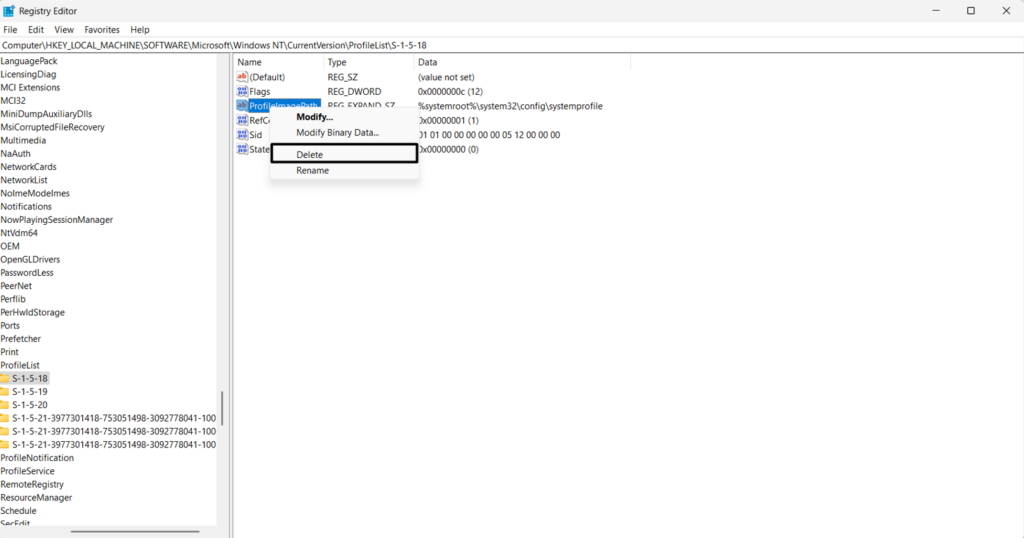Select the NoImeModeImes key
This screenshot has width=1024, height=538.
pyautogui.click(x=35, y=193)
